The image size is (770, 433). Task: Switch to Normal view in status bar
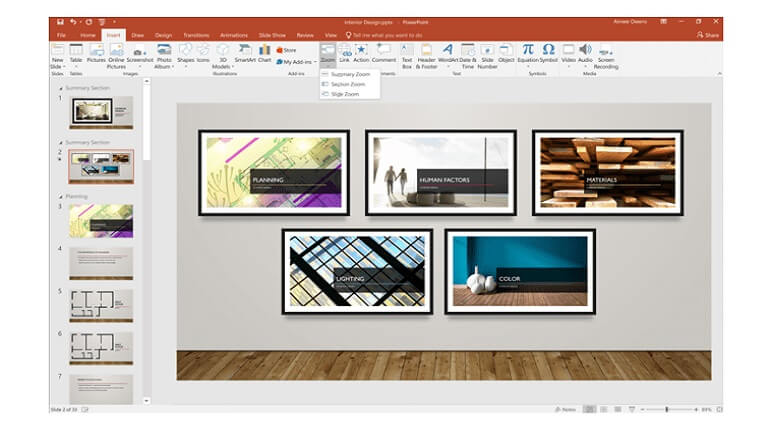tap(589, 409)
